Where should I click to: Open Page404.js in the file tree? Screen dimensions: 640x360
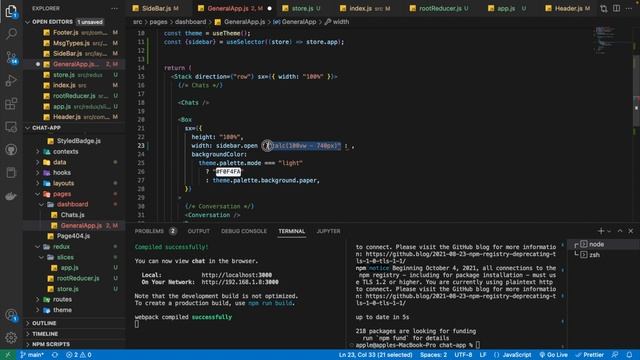point(73,236)
